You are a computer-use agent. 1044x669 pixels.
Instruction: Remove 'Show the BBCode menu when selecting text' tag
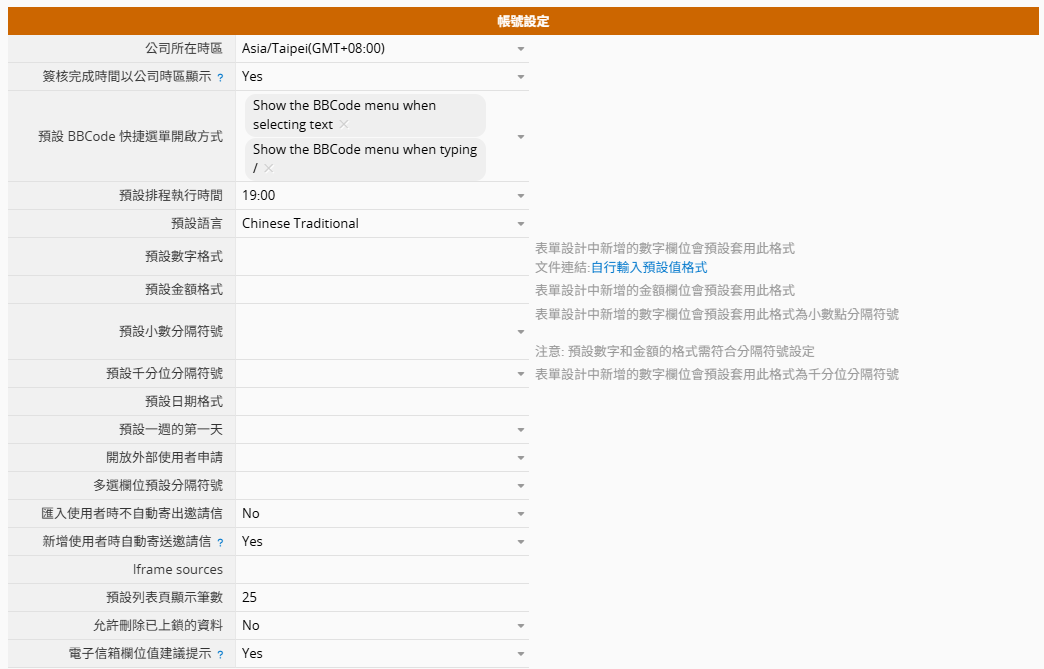pos(344,125)
